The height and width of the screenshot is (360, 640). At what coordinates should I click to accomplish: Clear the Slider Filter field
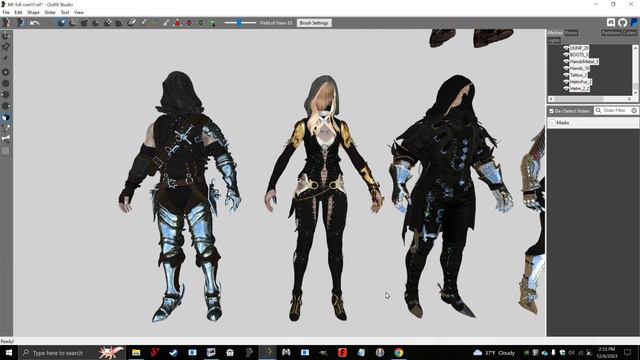coord(634,111)
